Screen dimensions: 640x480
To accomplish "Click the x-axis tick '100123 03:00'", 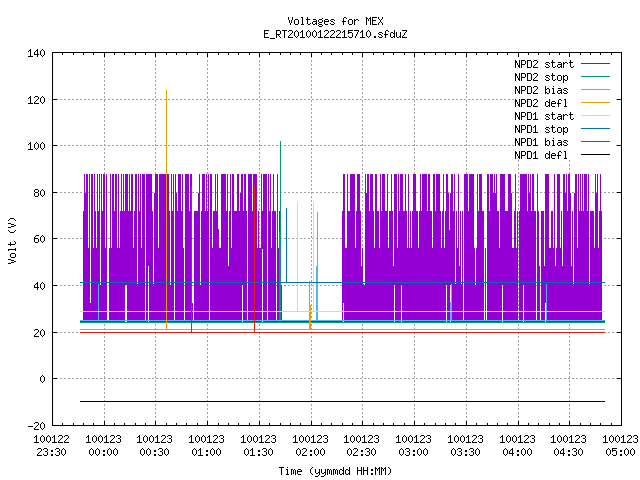I will coord(413,446).
